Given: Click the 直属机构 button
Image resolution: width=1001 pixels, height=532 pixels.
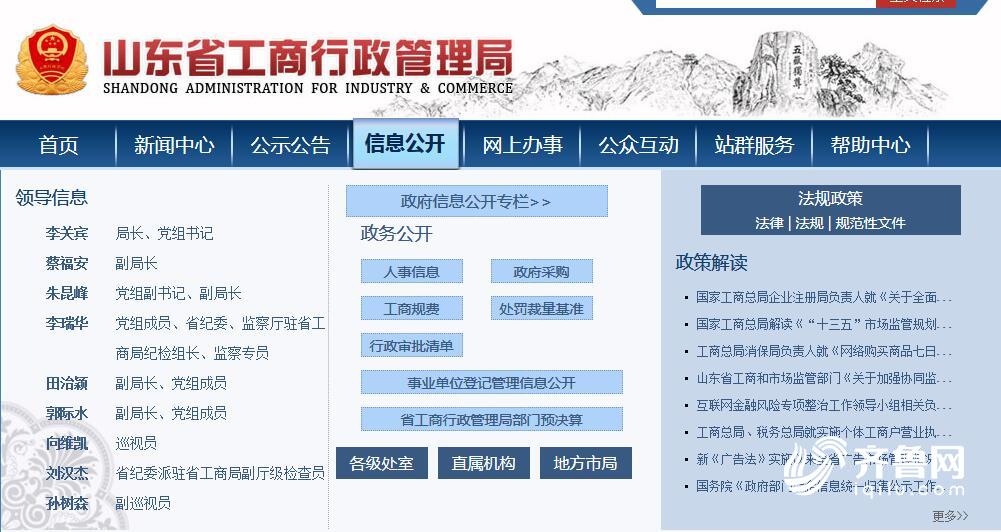Looking at the screenshot, I should [483, 463].
